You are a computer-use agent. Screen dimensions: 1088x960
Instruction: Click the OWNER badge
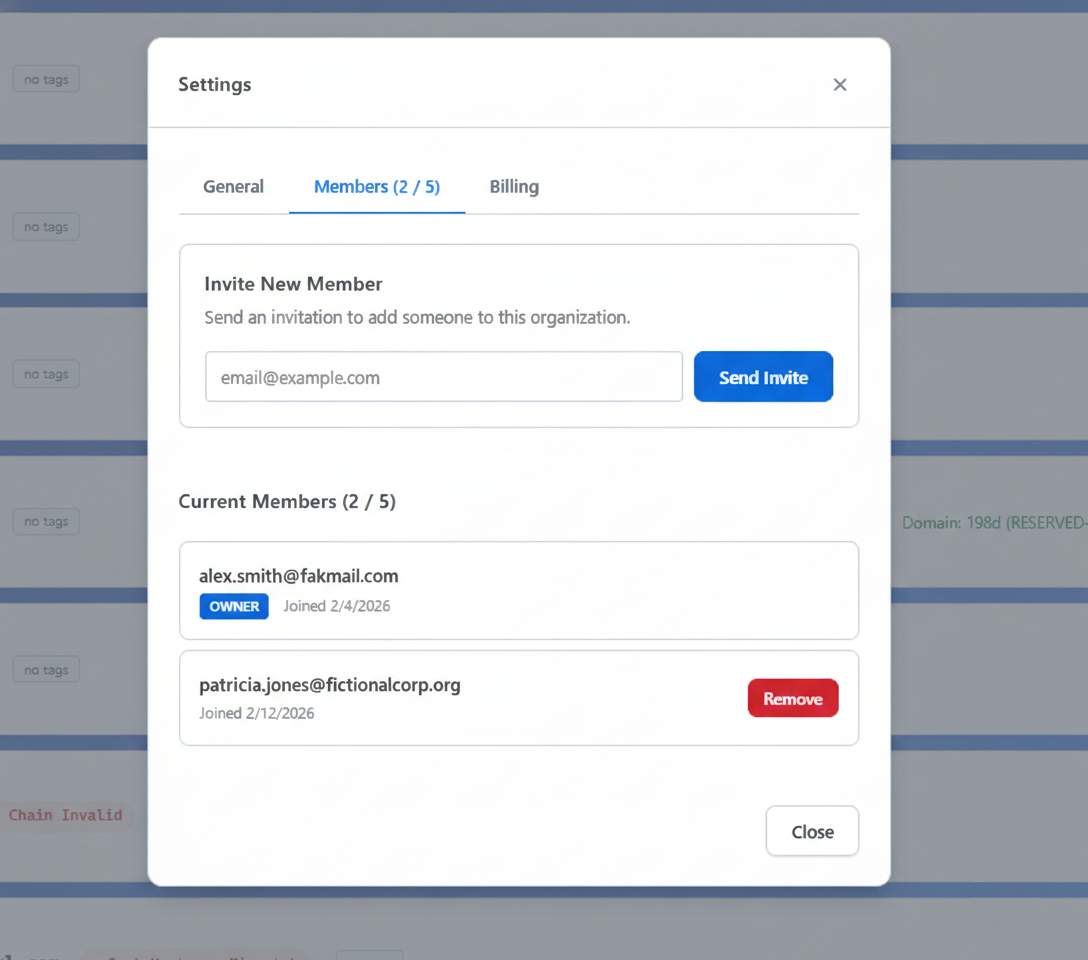[234, 606]
